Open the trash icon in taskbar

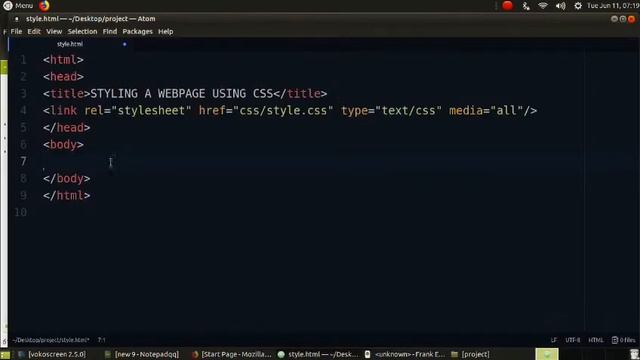click(634, 354)
